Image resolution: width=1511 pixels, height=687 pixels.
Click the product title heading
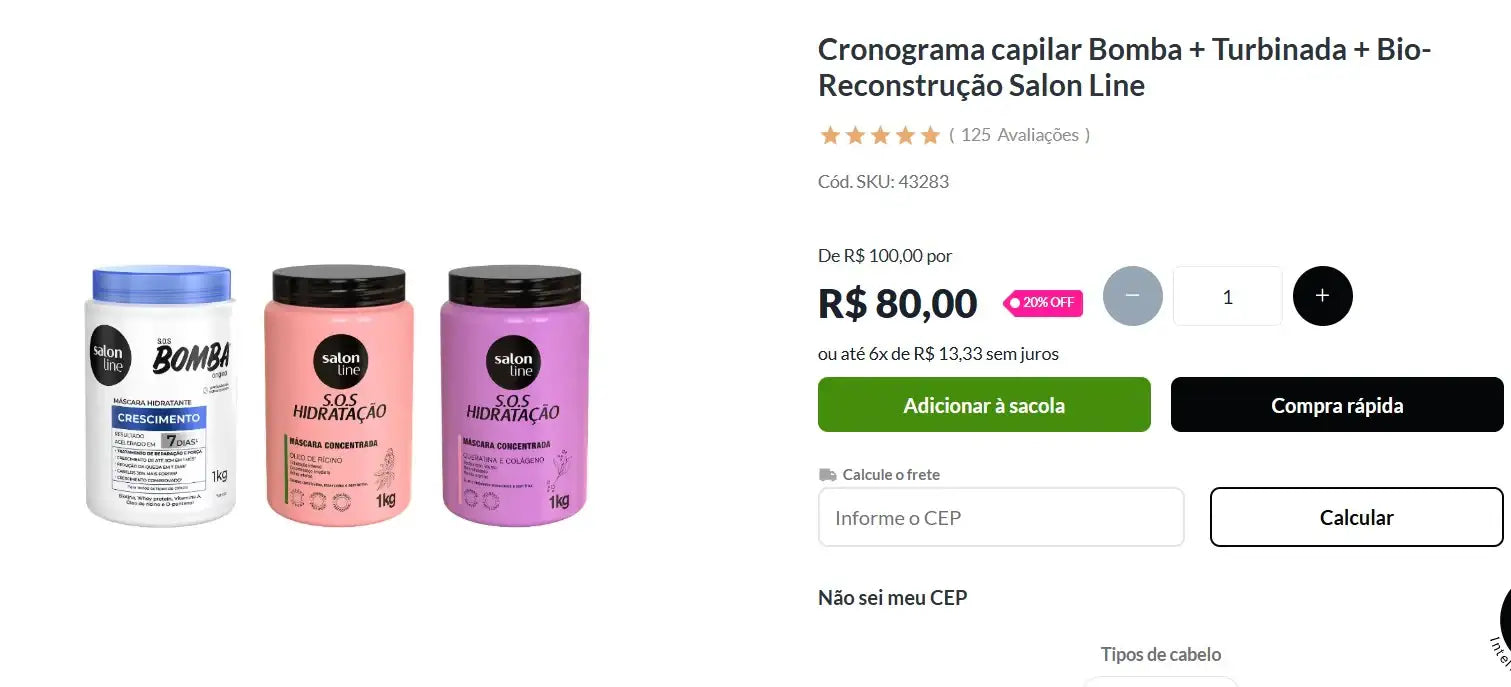[x=1125, y=67]
